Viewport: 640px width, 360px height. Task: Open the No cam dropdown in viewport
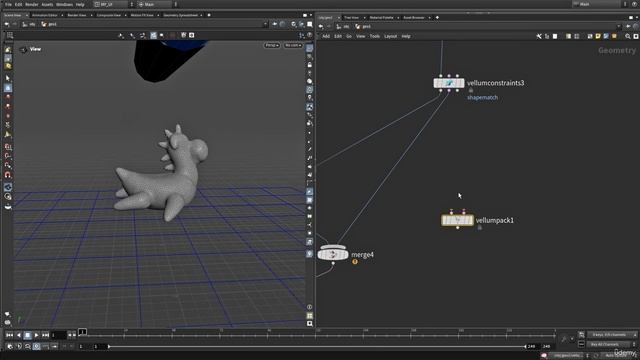click(x=293, y=45)
